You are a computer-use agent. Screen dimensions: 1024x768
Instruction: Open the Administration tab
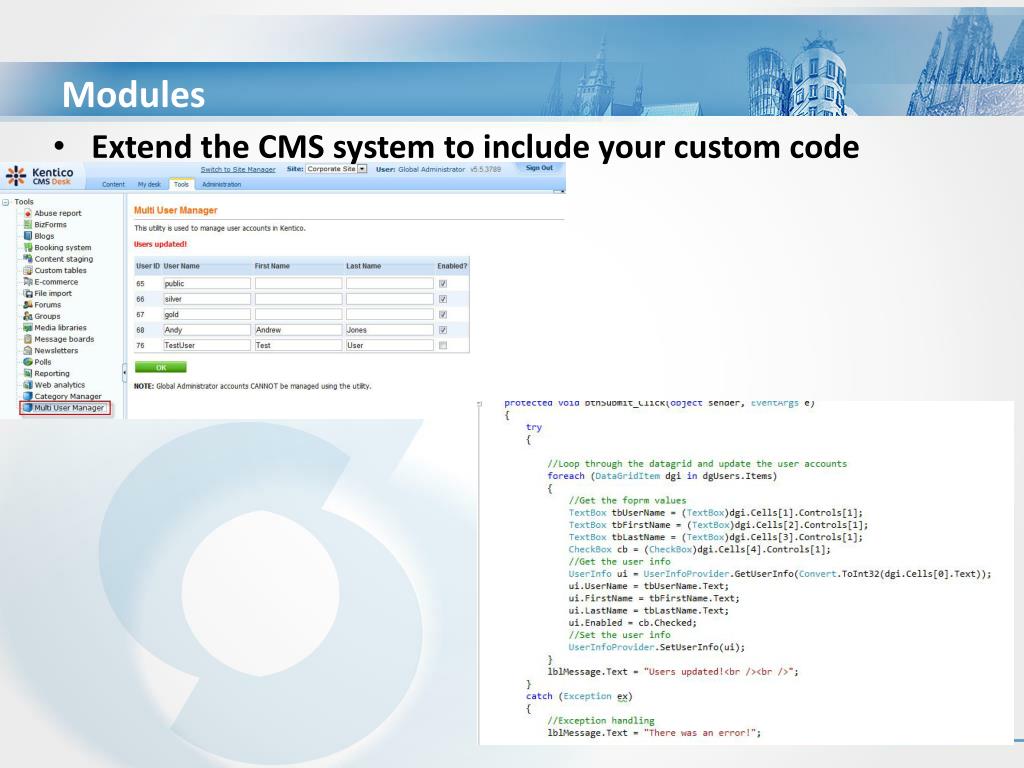click(221, 184)
